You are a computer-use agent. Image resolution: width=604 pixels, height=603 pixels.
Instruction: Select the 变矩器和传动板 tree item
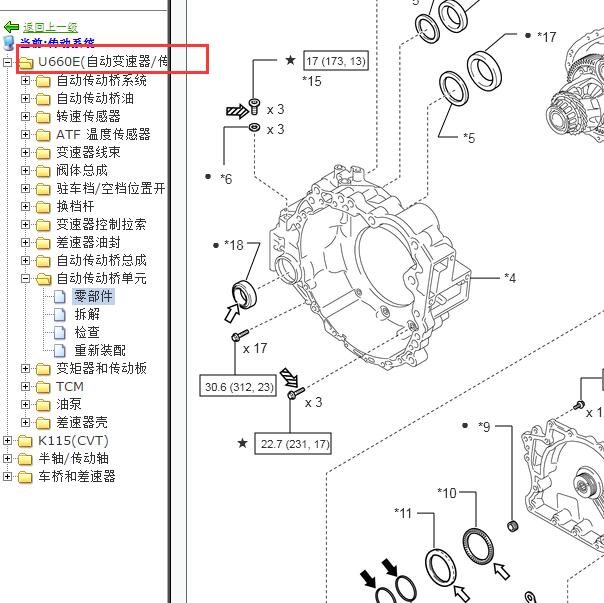point(101,368)
